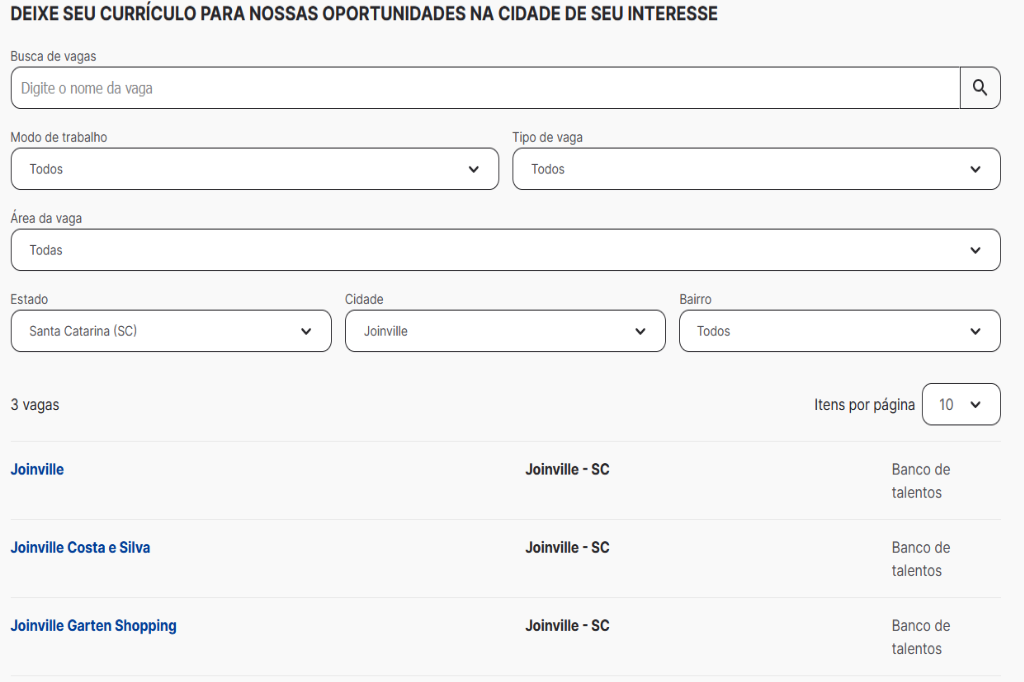
Task: Focus the 'Digite o nome da vaga' search field
Action: click(485, 88)
